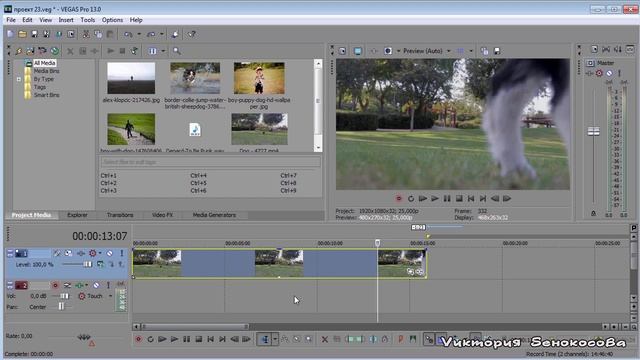Select the Envelope Edit tool below timeline

tap(285, 339)
